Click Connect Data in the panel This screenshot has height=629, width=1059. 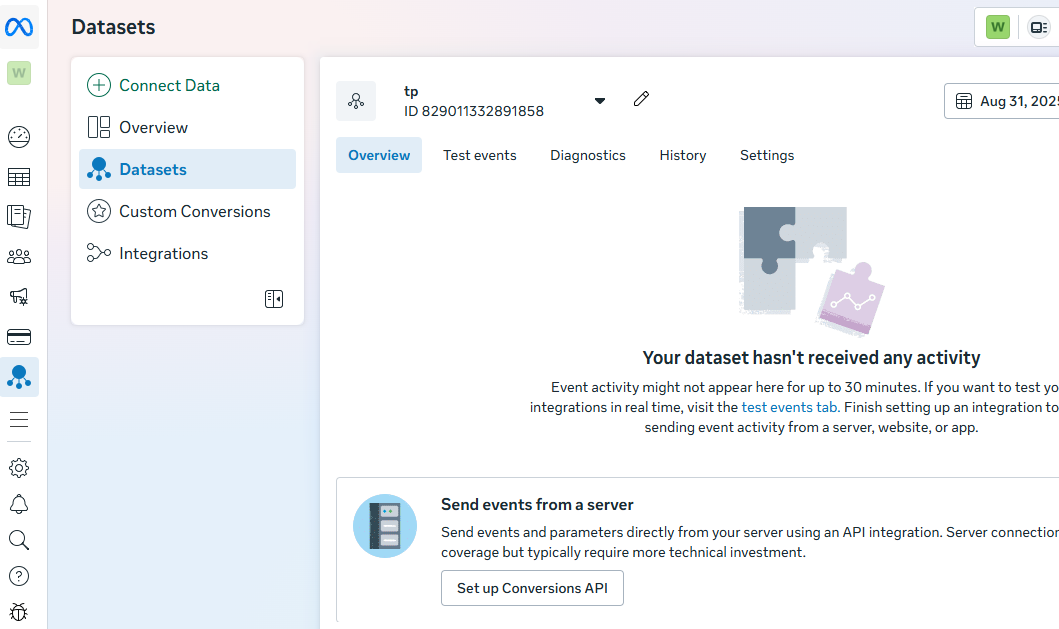(x=169, y=85)
